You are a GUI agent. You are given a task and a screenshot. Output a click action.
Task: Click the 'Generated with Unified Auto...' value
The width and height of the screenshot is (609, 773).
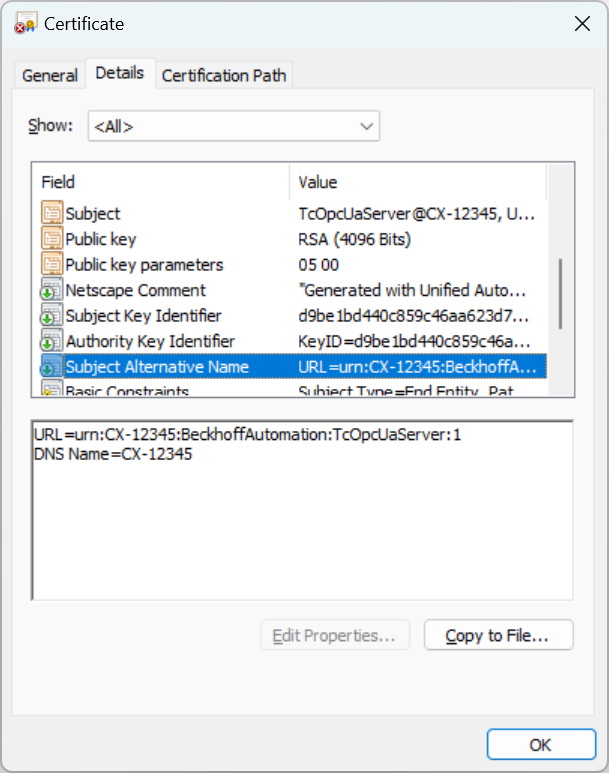(412, 290)
